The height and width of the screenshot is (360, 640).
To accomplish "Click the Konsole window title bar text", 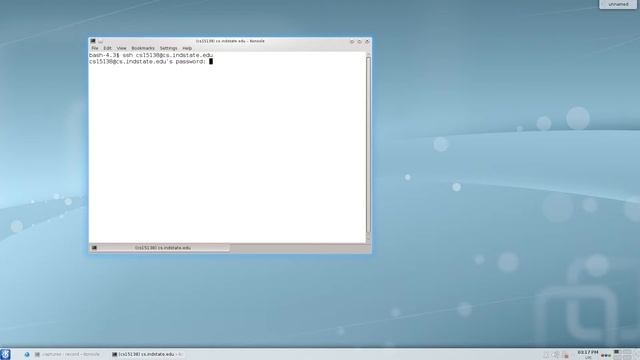I will [230, 41].
